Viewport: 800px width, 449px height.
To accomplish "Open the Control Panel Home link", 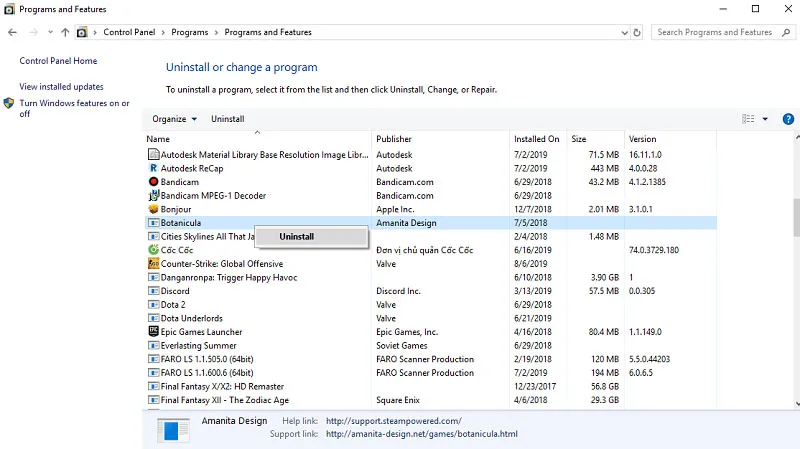I will [x=58, y=61].
